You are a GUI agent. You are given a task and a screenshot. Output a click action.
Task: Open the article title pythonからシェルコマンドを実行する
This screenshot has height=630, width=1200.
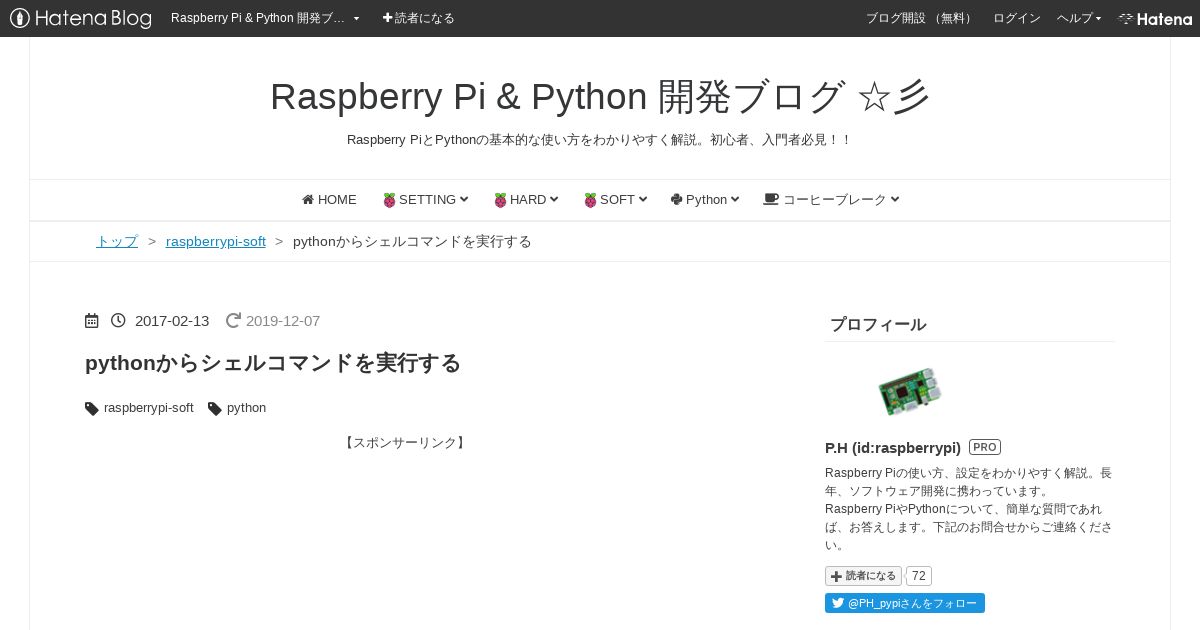[273, 363]
